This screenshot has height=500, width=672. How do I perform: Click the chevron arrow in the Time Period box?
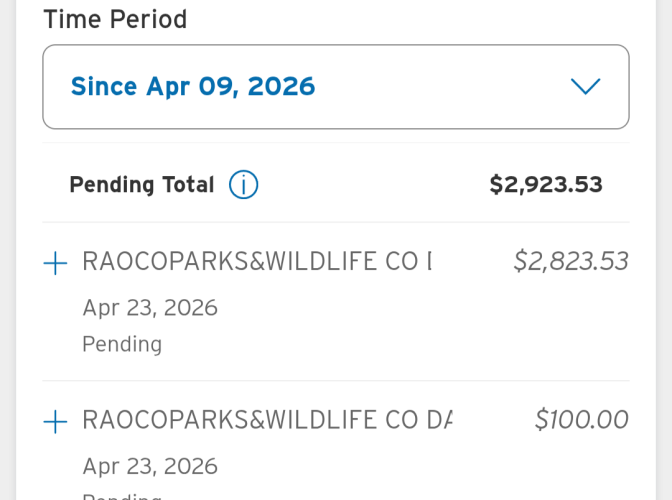coord(585,87)
